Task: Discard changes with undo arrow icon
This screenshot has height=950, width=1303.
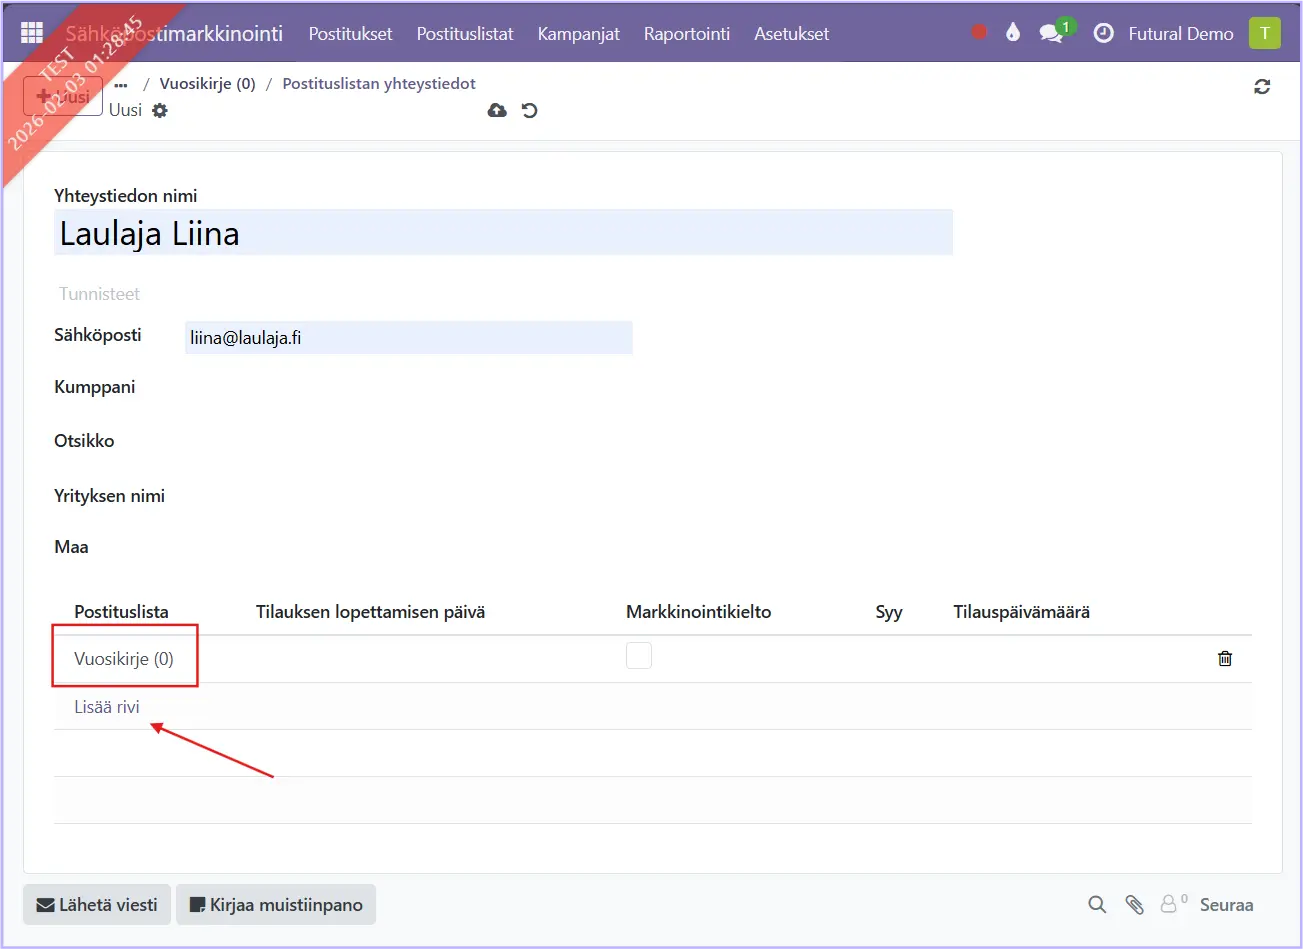Action: coord(530,110)
